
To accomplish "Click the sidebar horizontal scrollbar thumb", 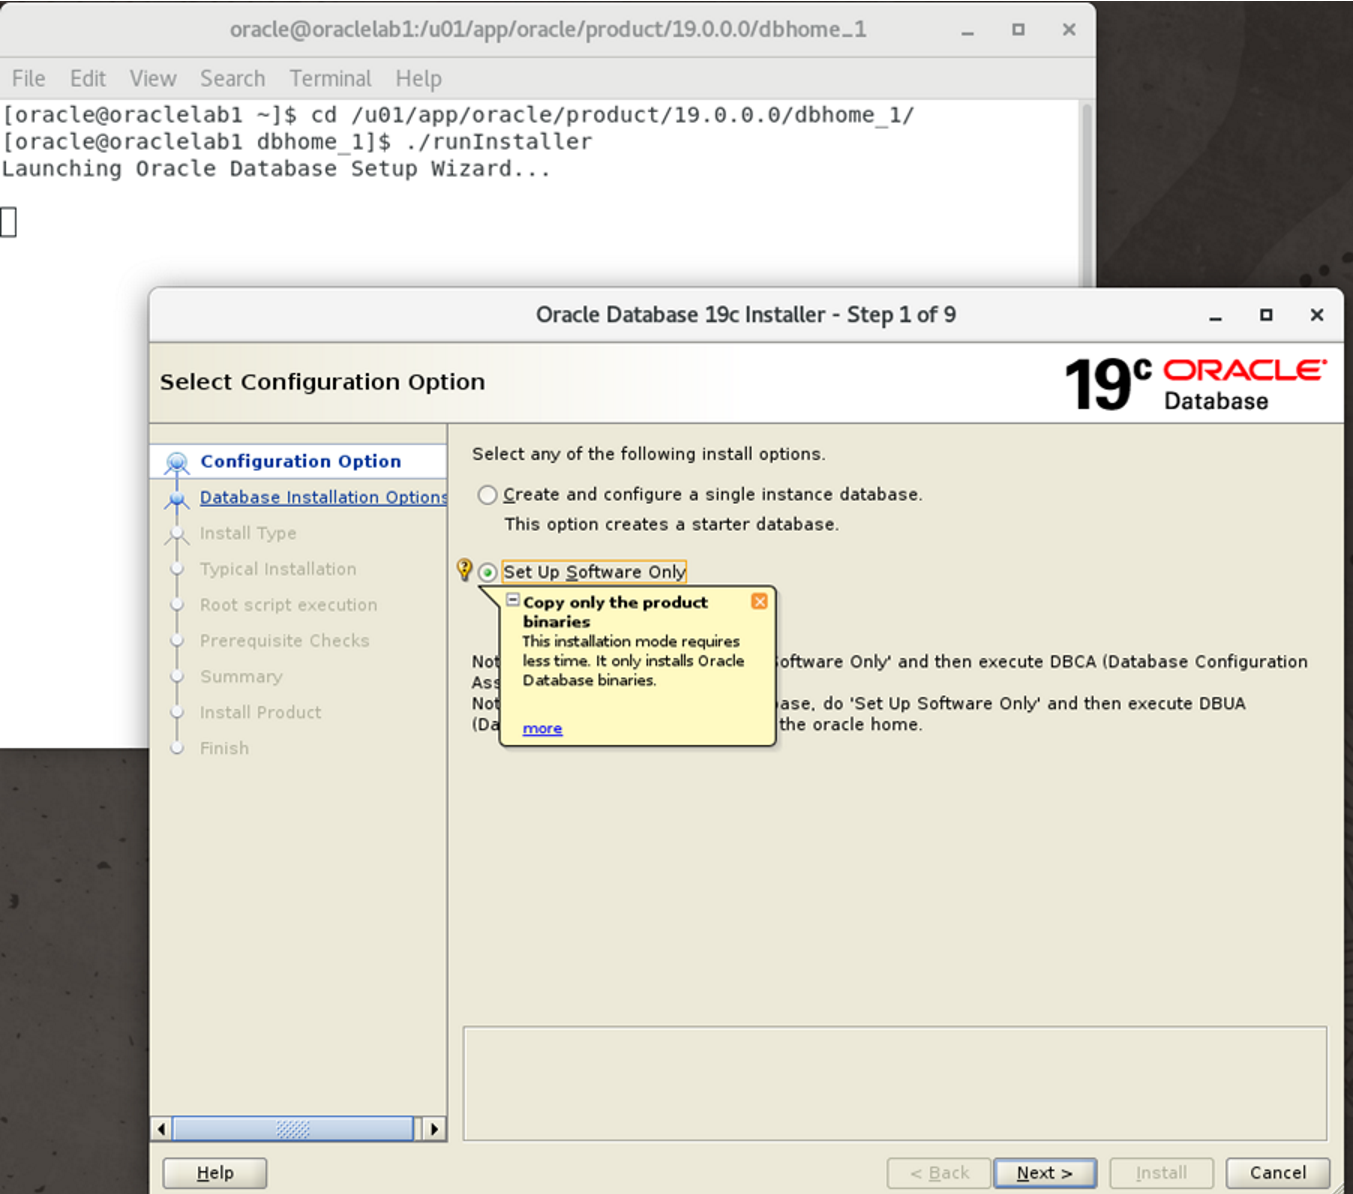I will tap(293, 1129).
